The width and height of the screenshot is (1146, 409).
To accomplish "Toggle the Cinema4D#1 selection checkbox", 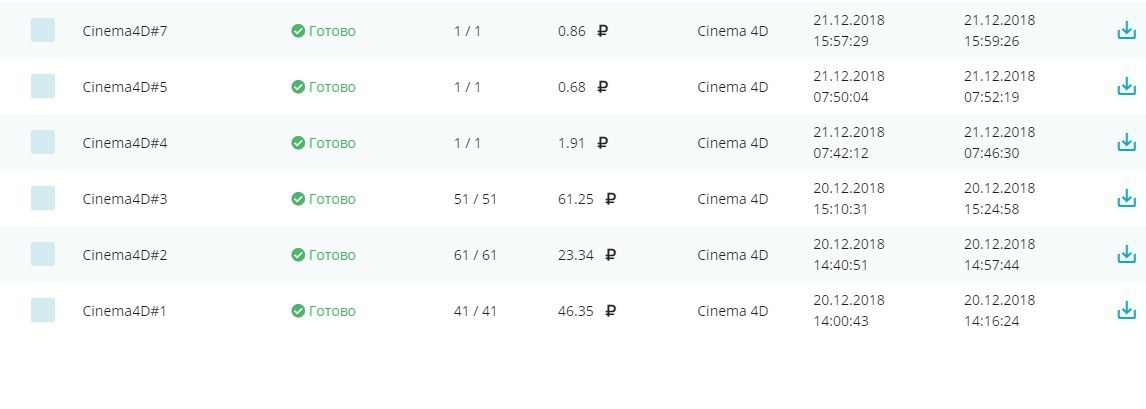I will click(43, 310).
